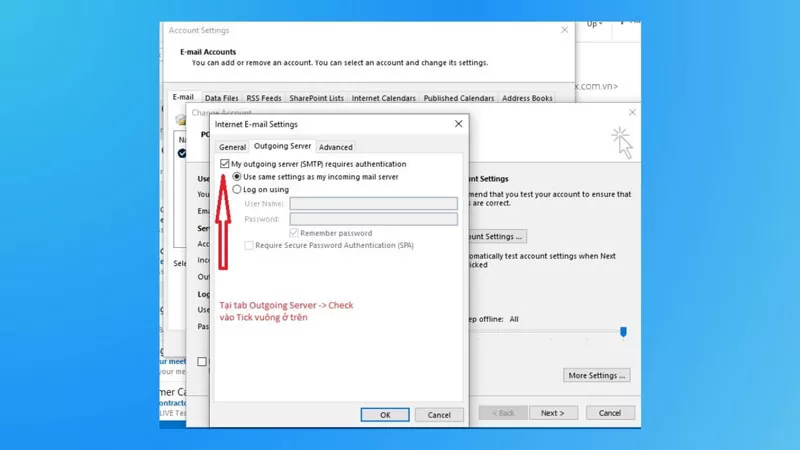Image resolution: width=800 pixels, height=450 pixels.
Task: Toggle Remember password checkbox
Action: click(294, 233)
